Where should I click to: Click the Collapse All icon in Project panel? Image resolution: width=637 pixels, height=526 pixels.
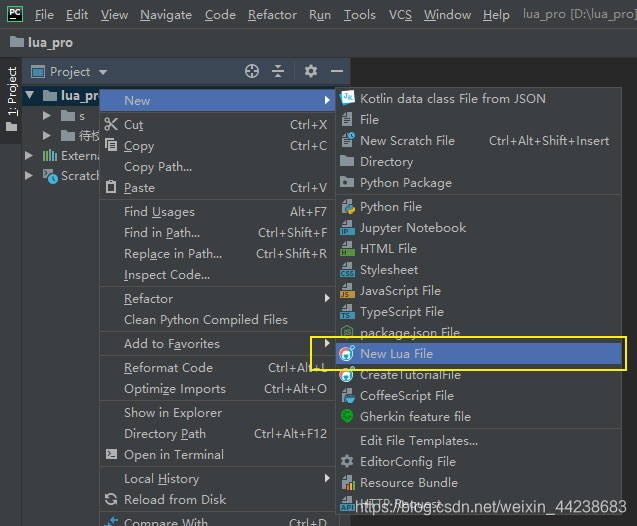pyautogui.click(x=278, y=71)
